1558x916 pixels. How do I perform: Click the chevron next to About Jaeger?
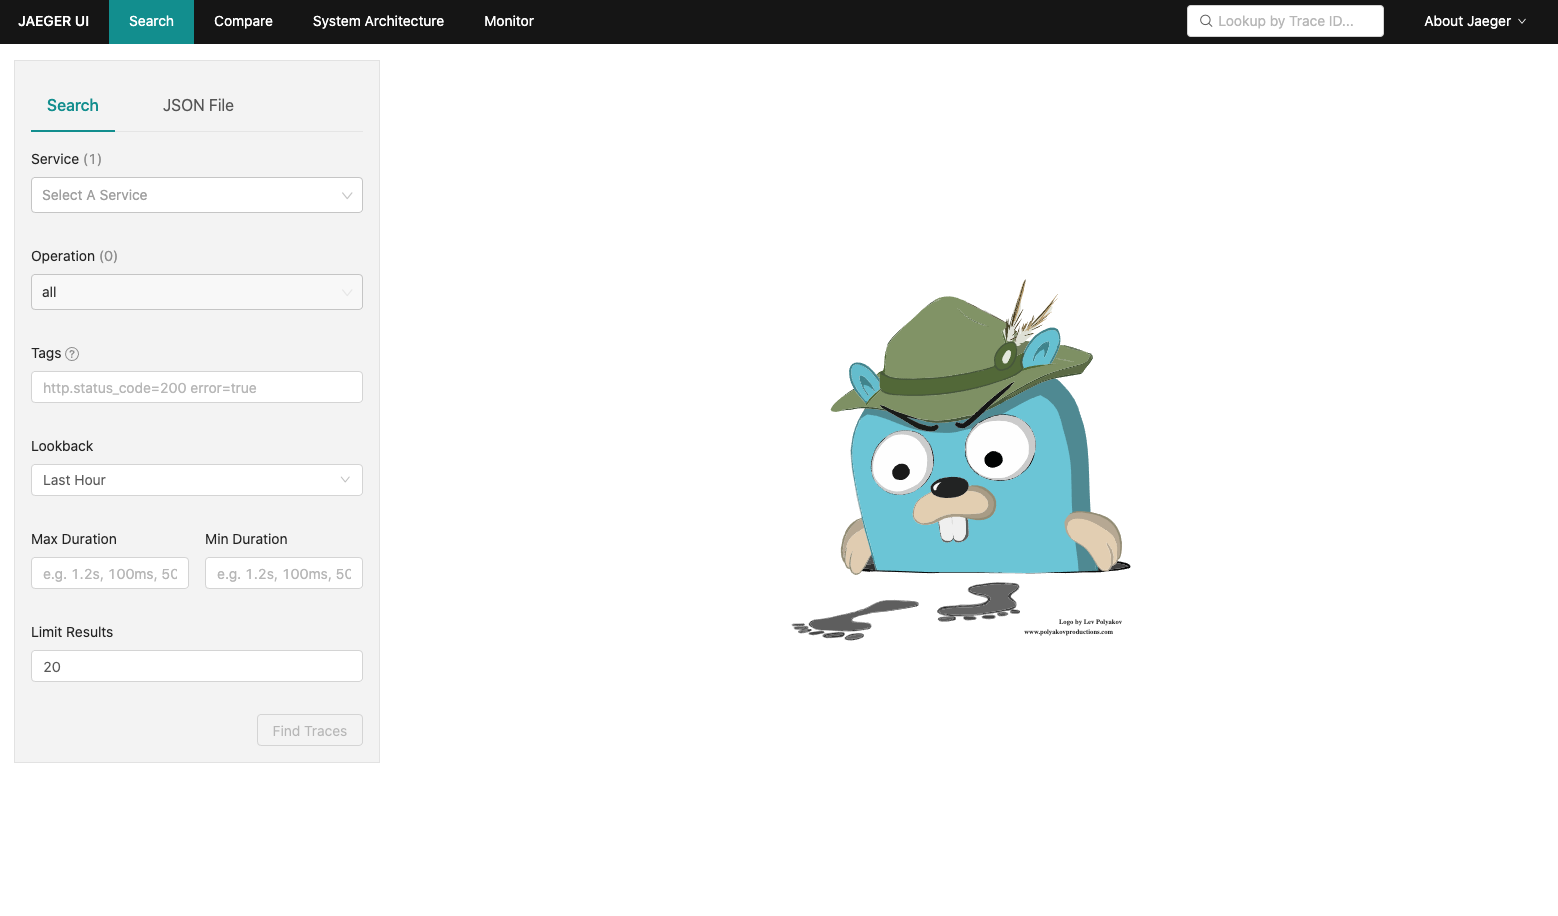click(x=1521, y=20)
